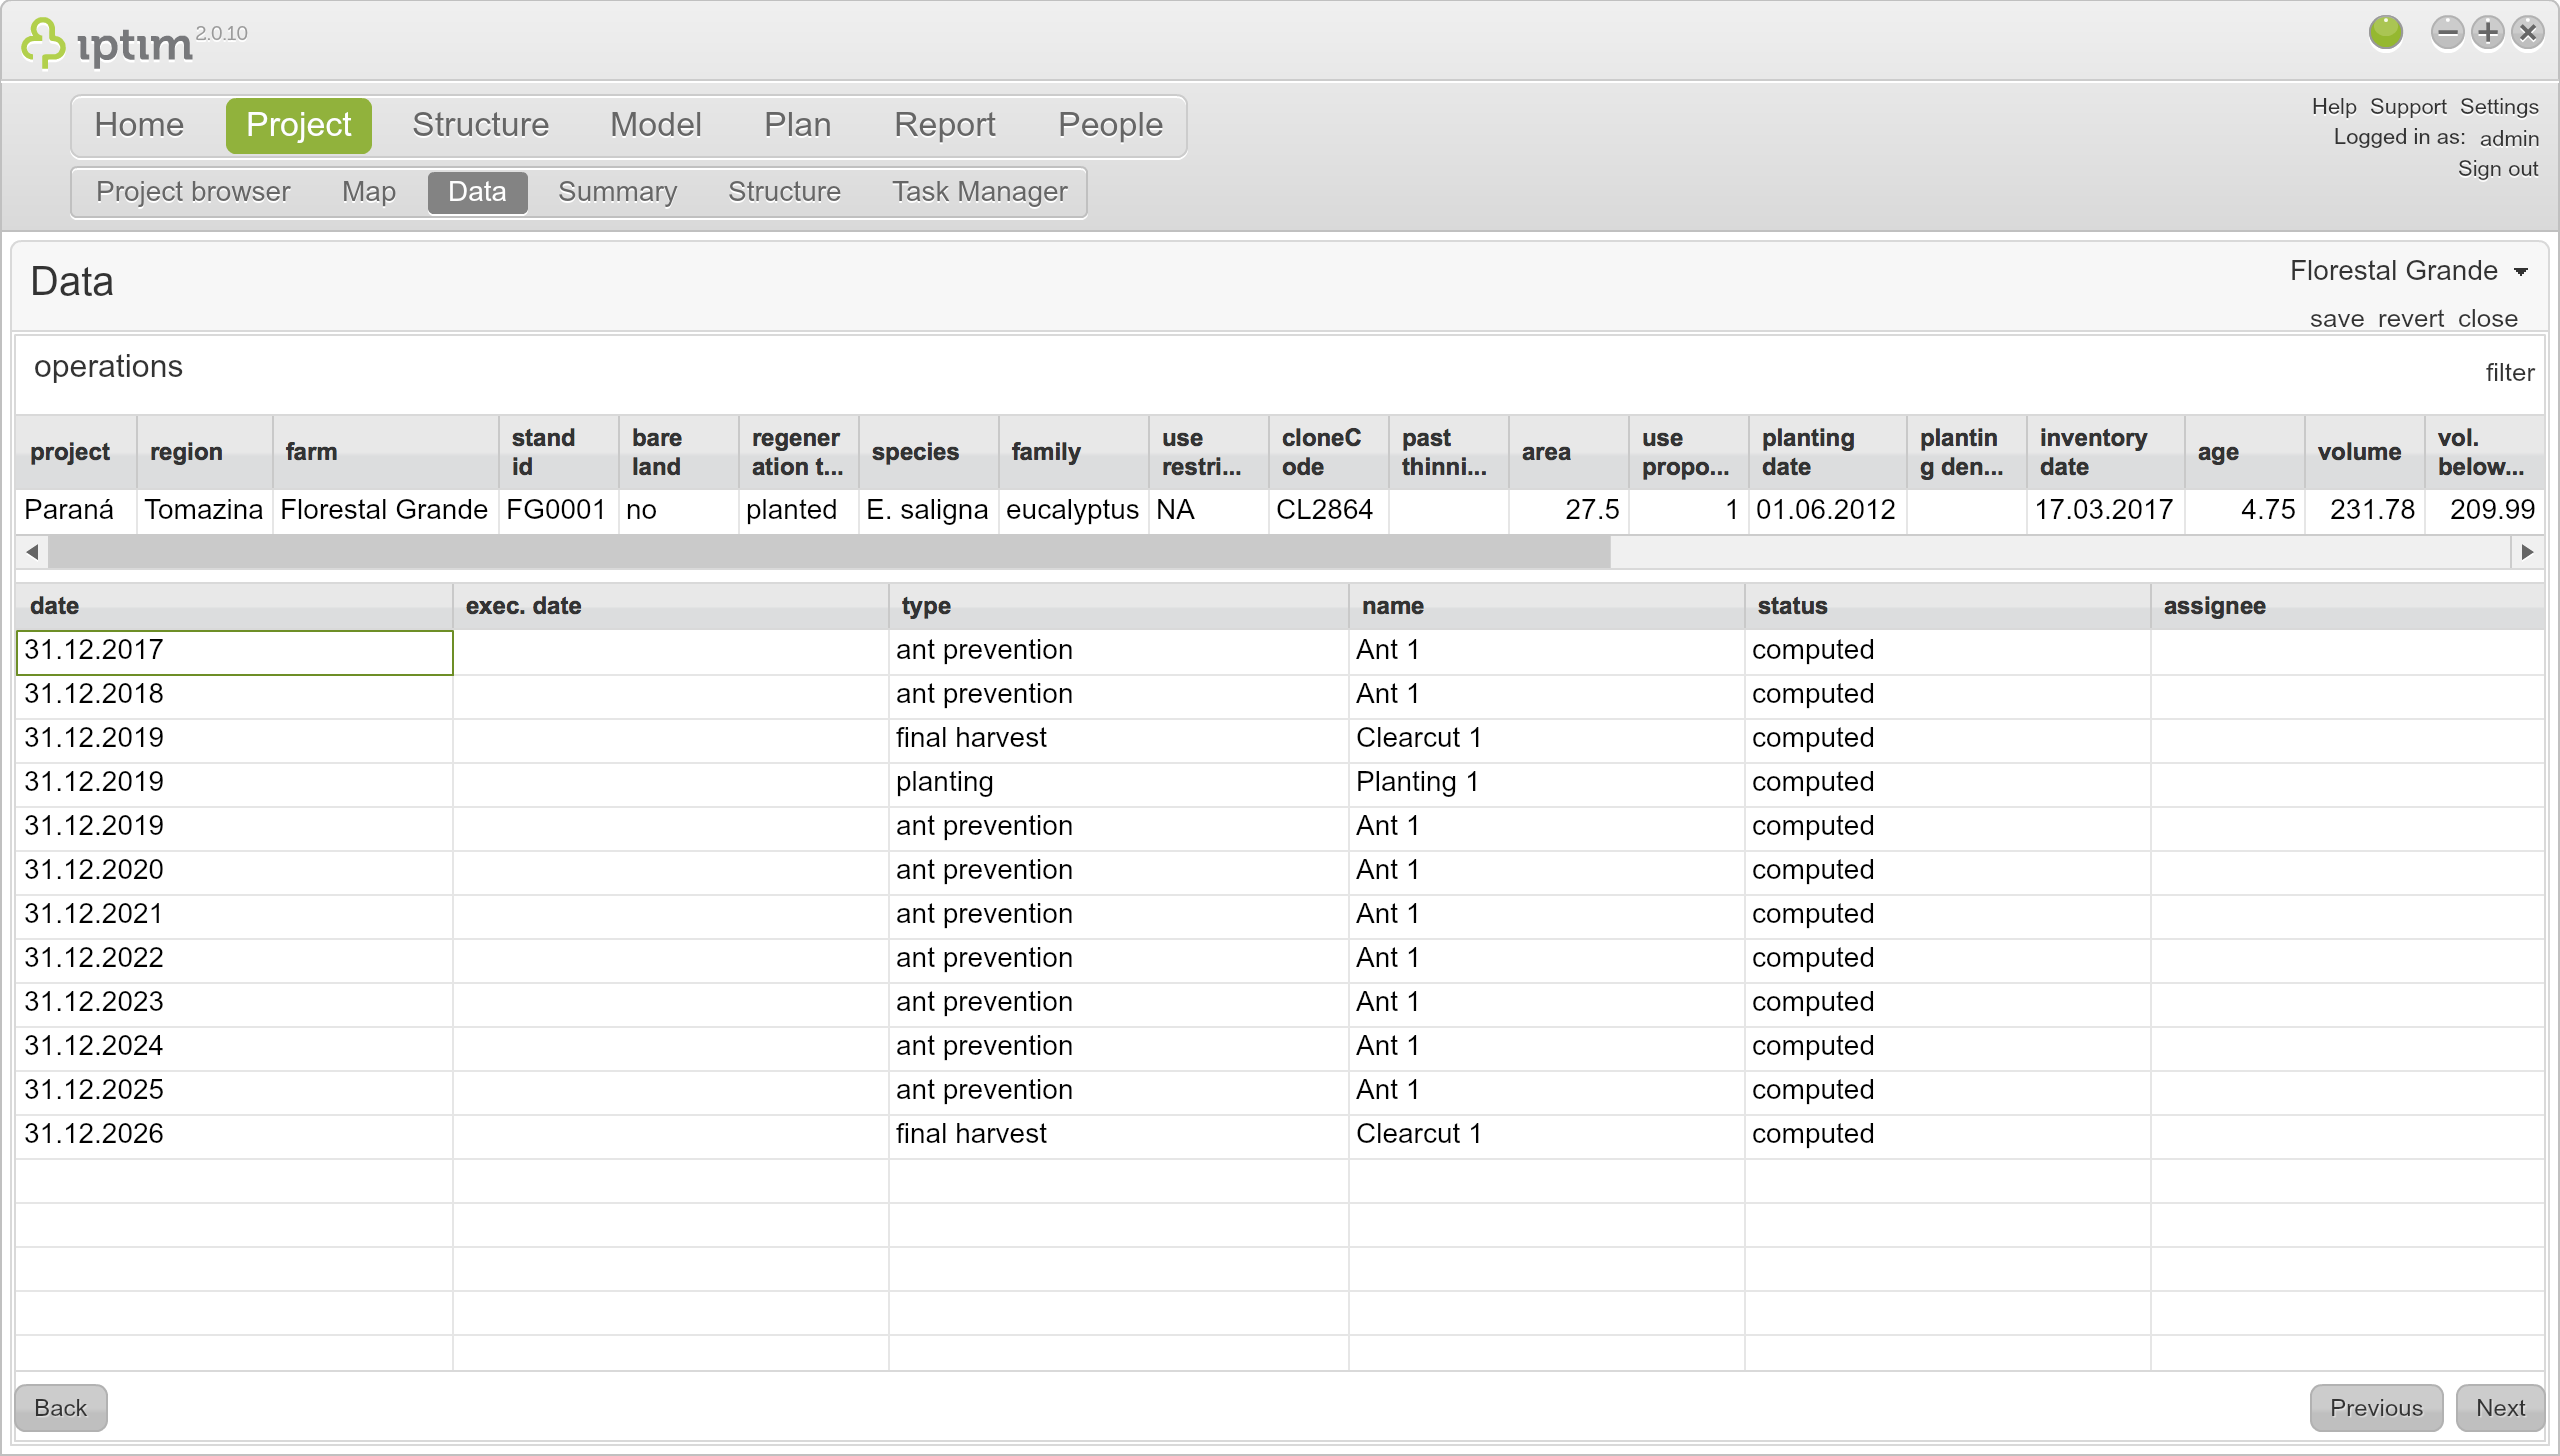Click the Paraná project cell

76,511
